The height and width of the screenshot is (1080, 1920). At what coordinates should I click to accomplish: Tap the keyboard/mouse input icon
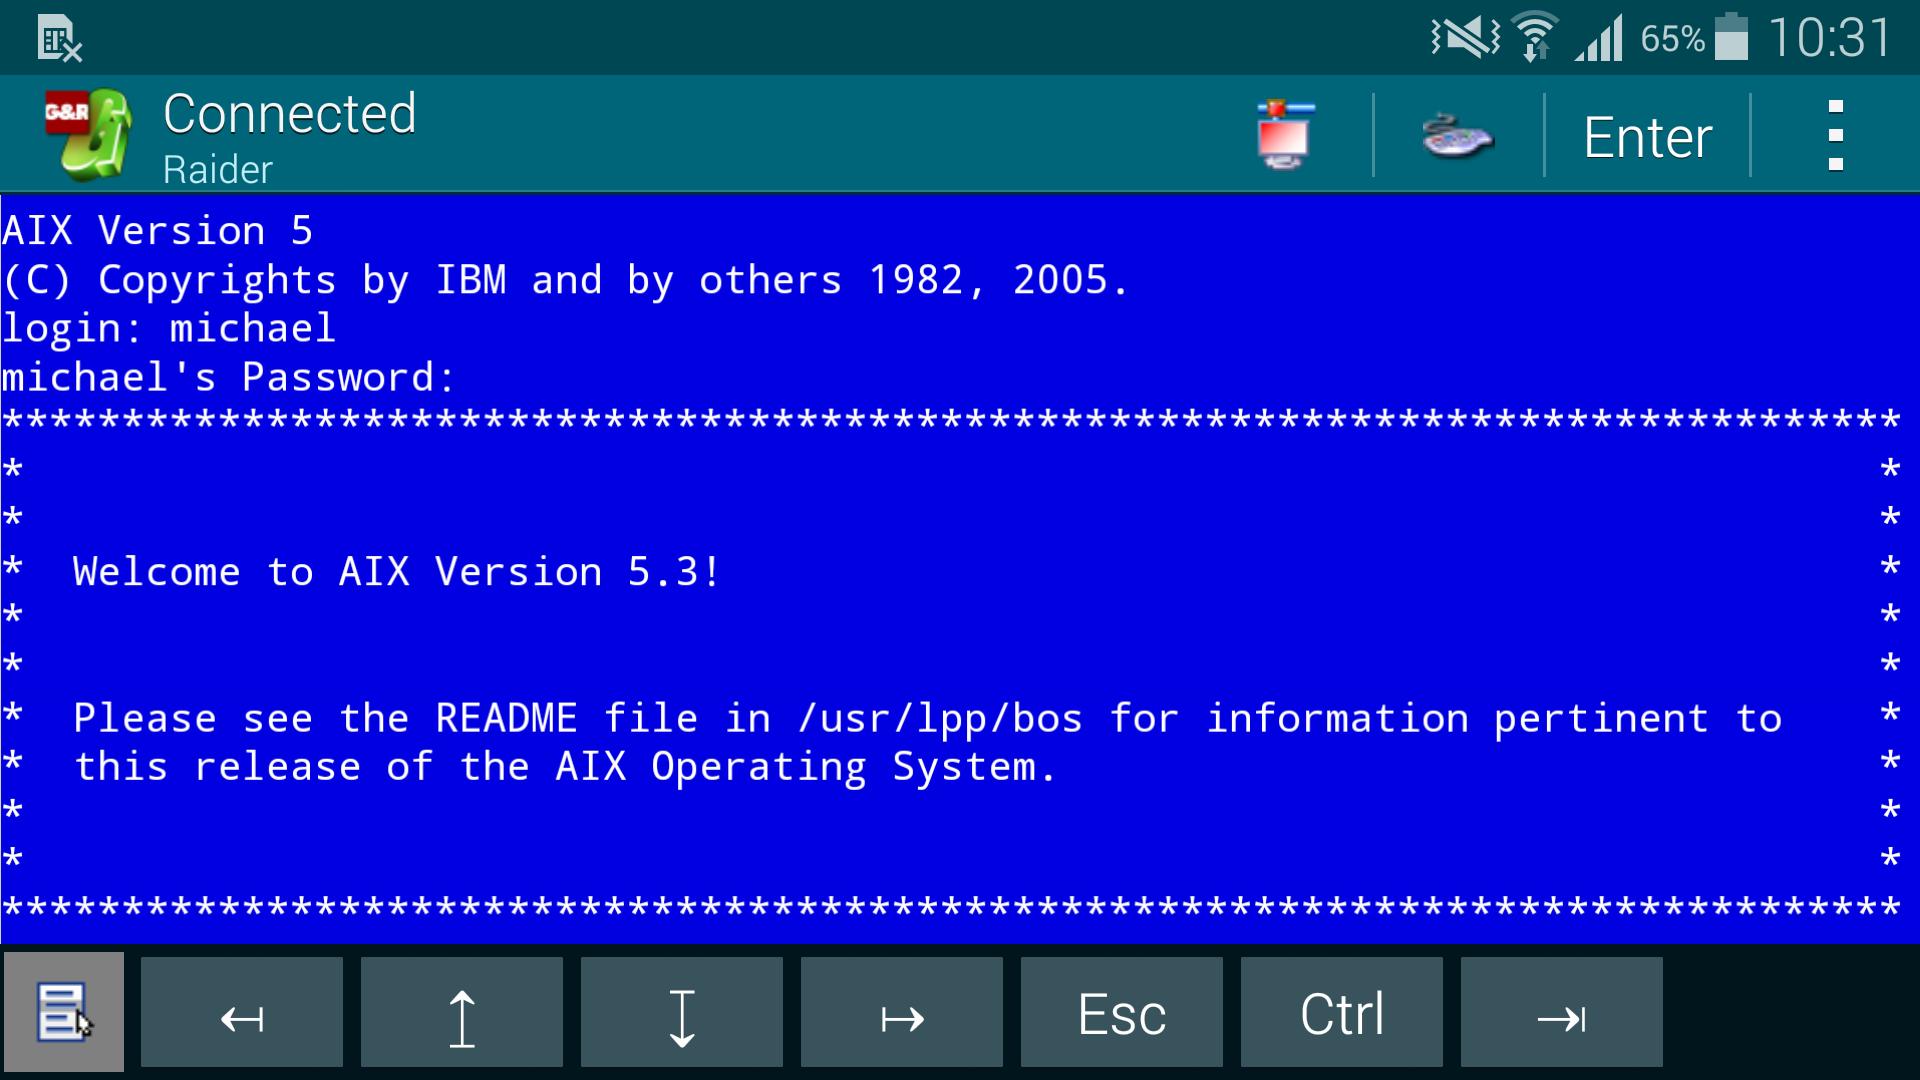(1457, 137)
